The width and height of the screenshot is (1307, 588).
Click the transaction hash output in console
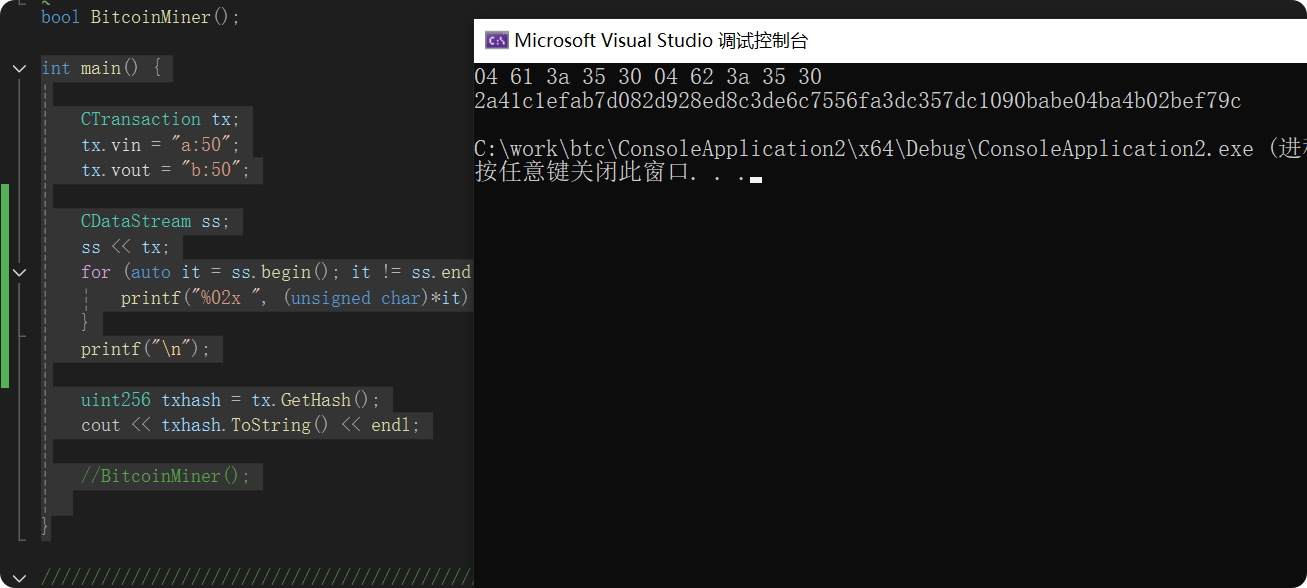pos(858,101)
